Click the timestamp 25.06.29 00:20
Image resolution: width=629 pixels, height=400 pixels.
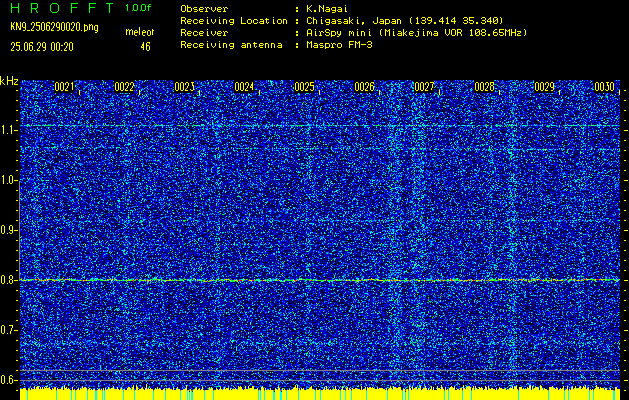(x=42, y=47)
